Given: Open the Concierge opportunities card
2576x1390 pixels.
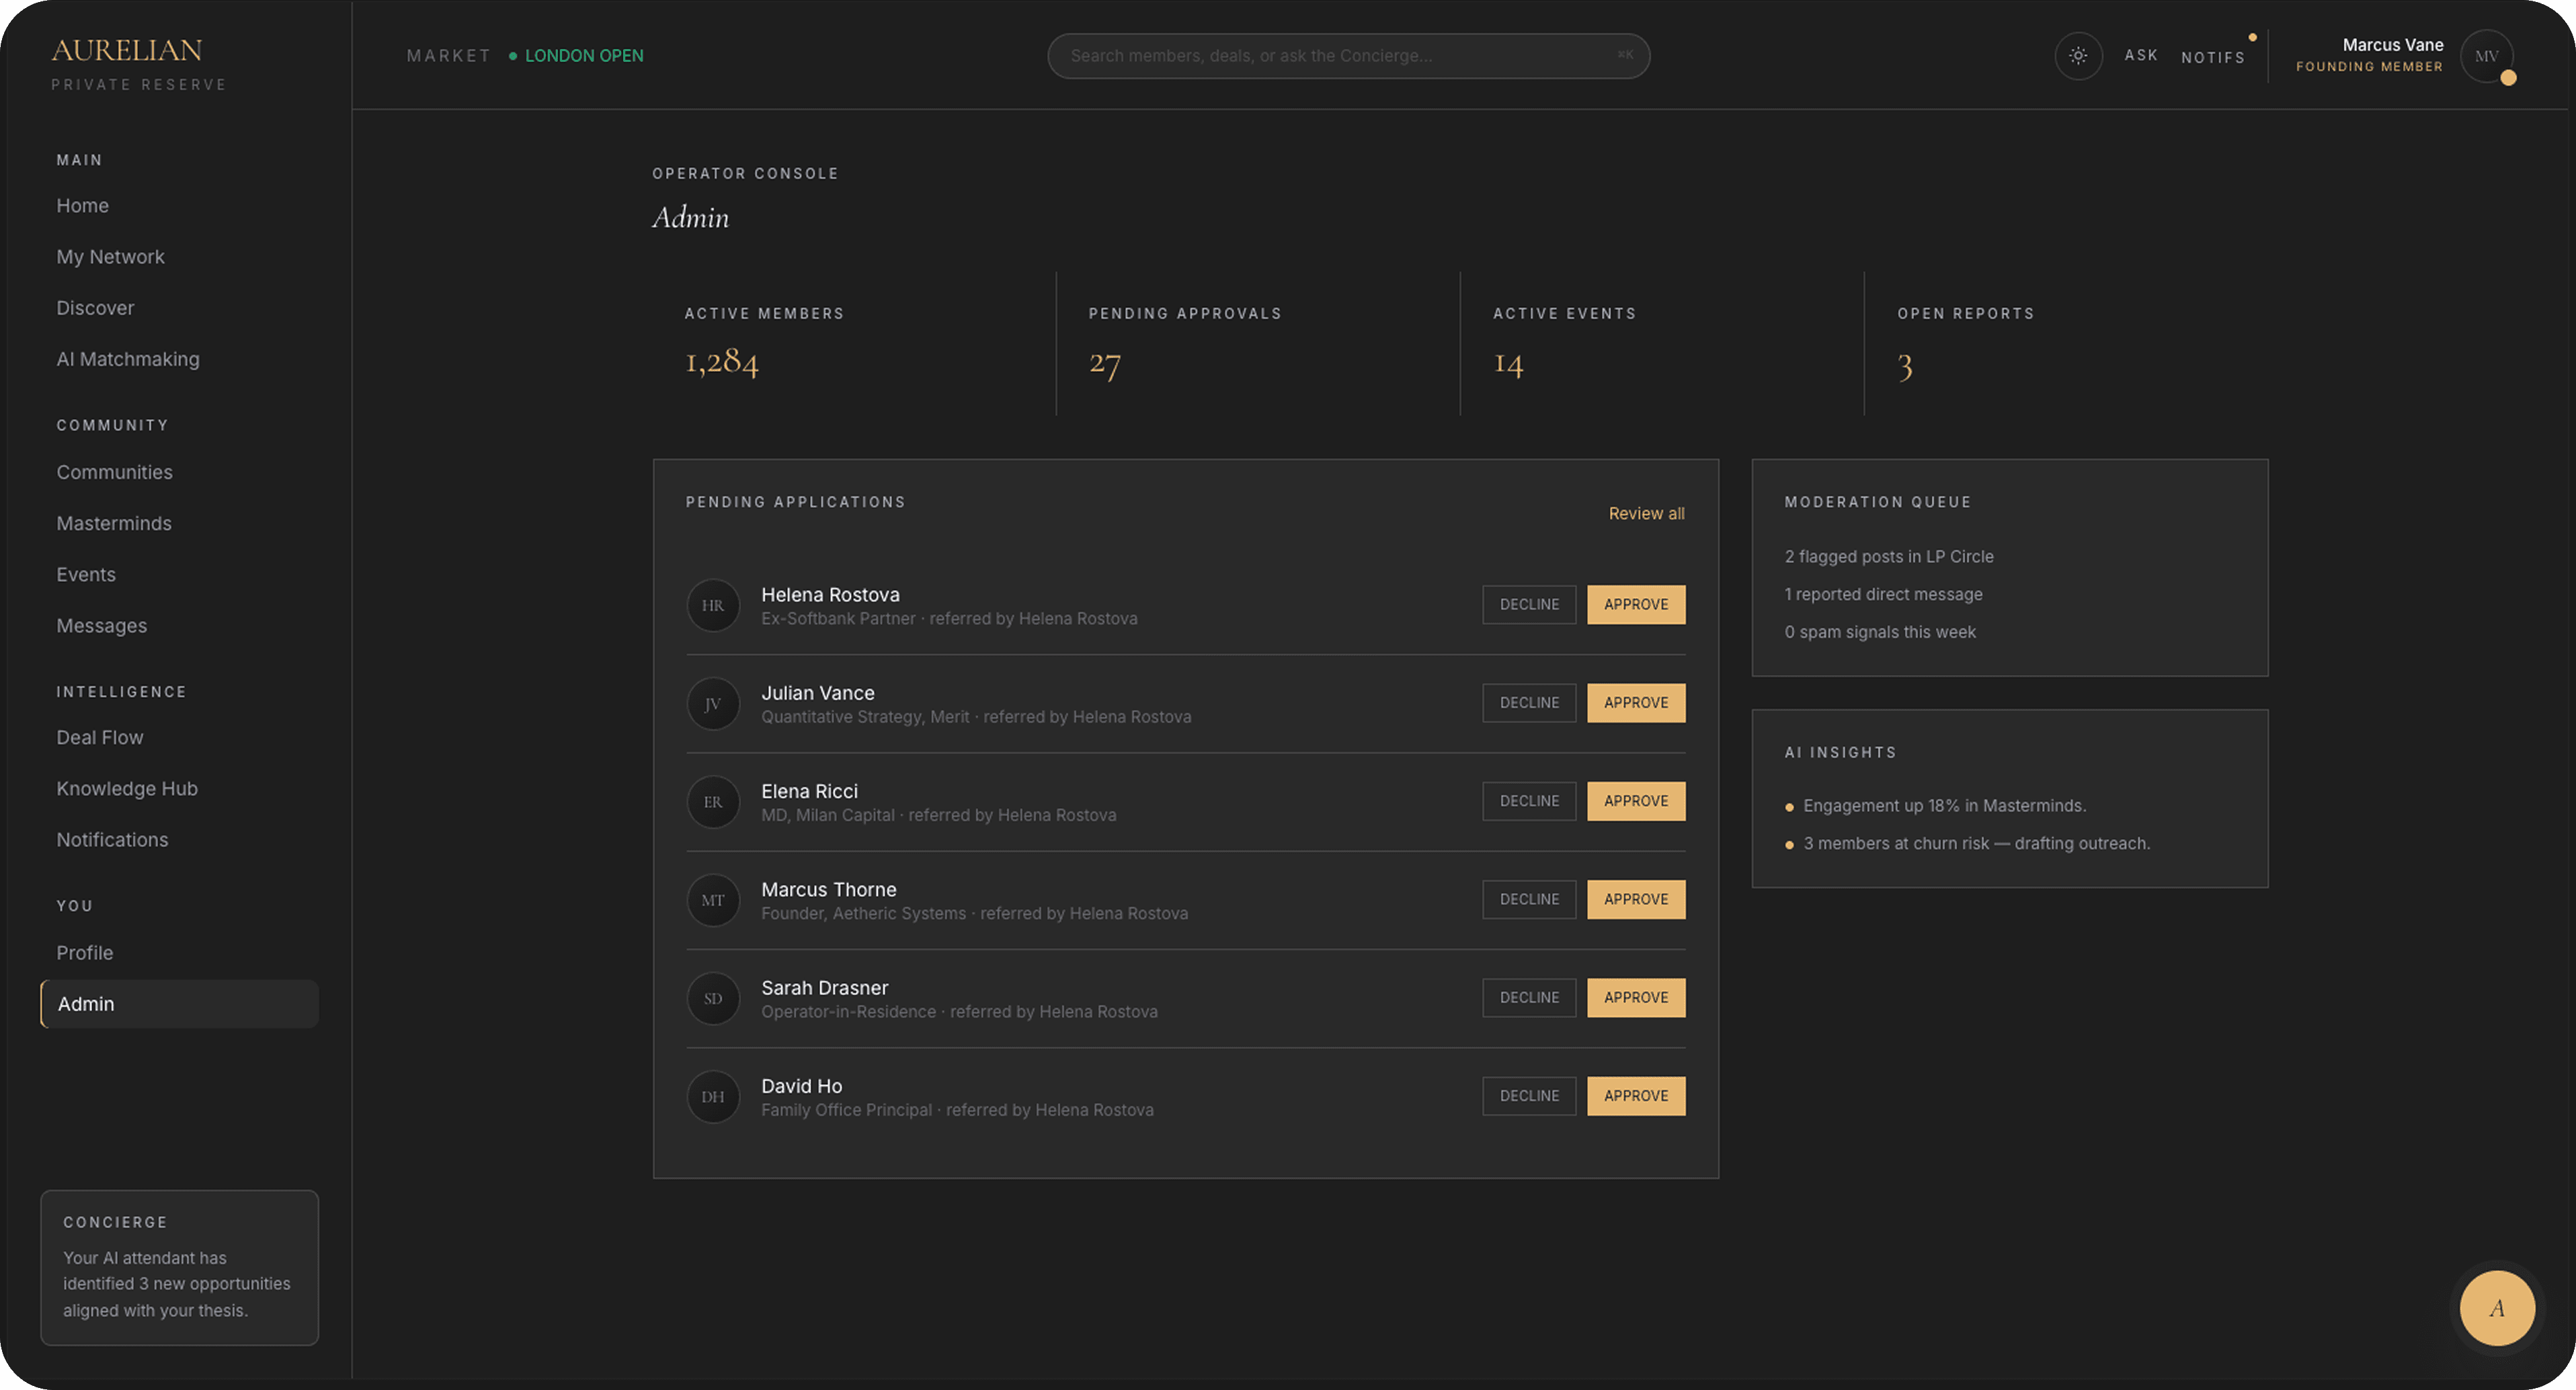Looking at the screenshot, I should [179, 1267].
